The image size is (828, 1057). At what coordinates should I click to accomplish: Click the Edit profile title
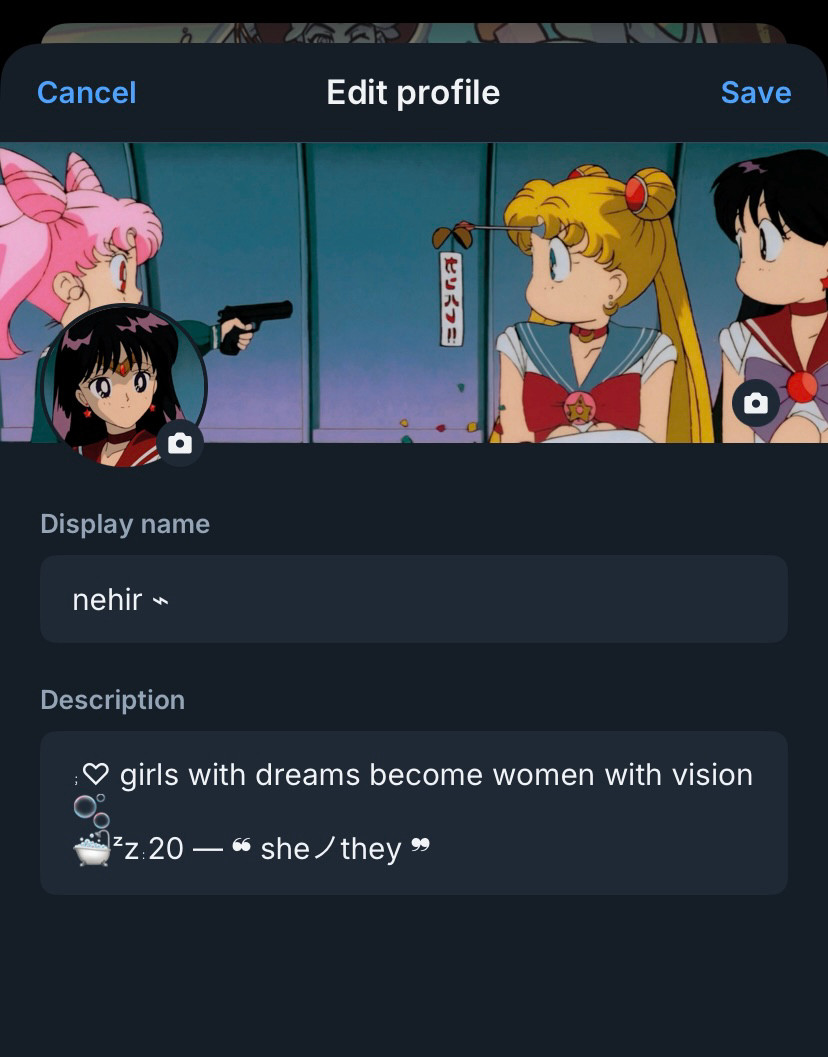pos(413,92)
